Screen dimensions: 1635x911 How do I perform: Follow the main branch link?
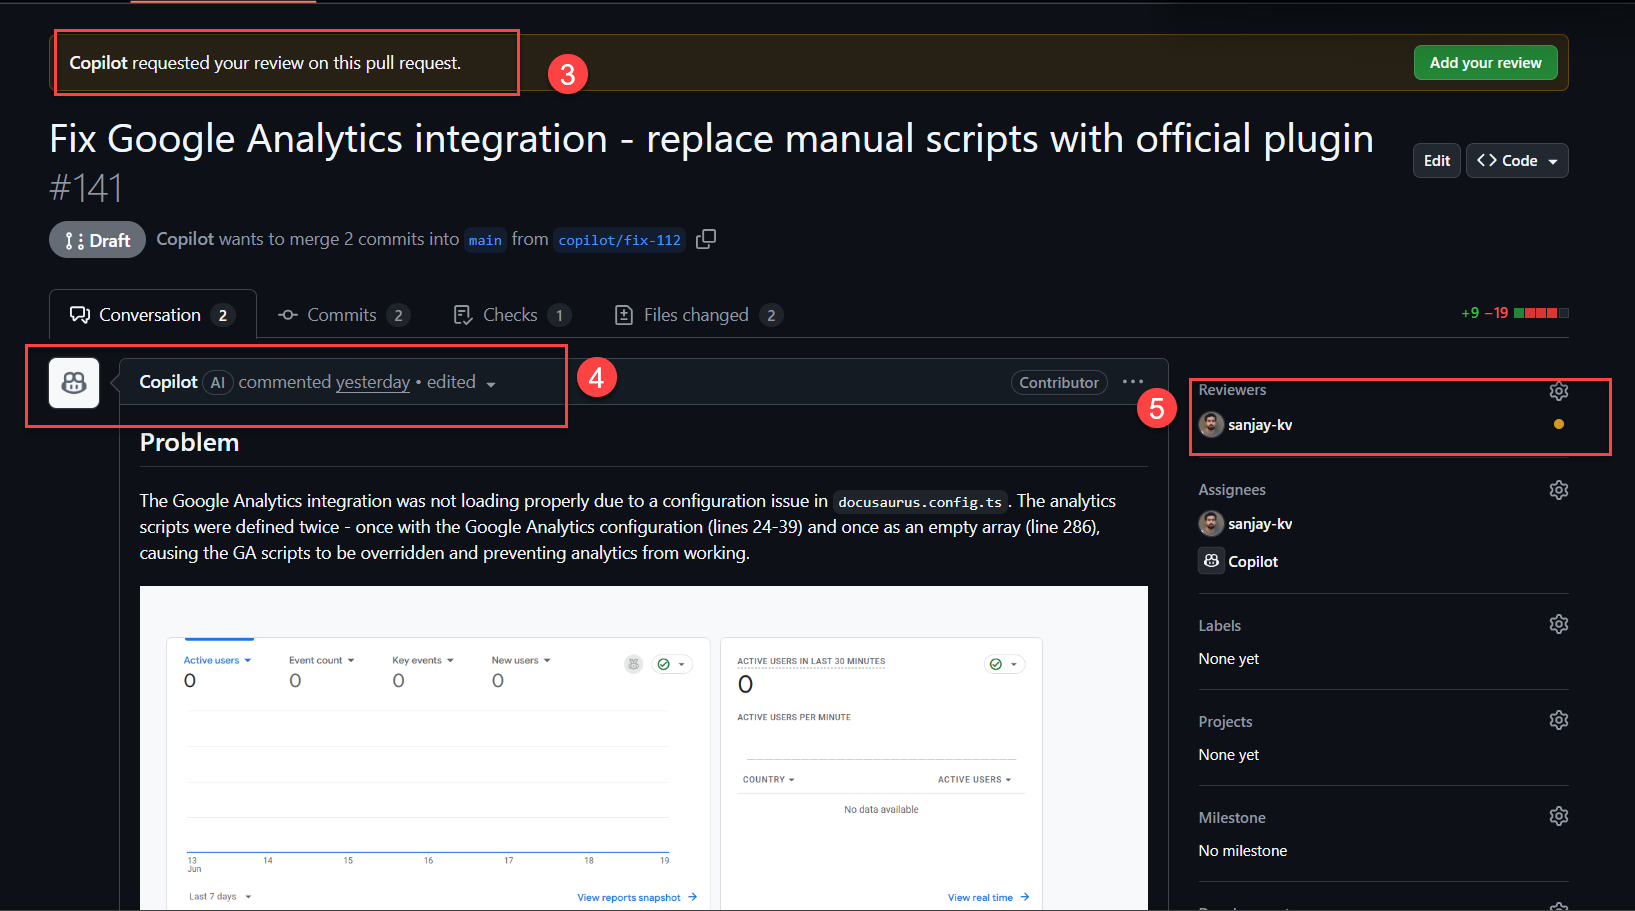pos(485,239)
